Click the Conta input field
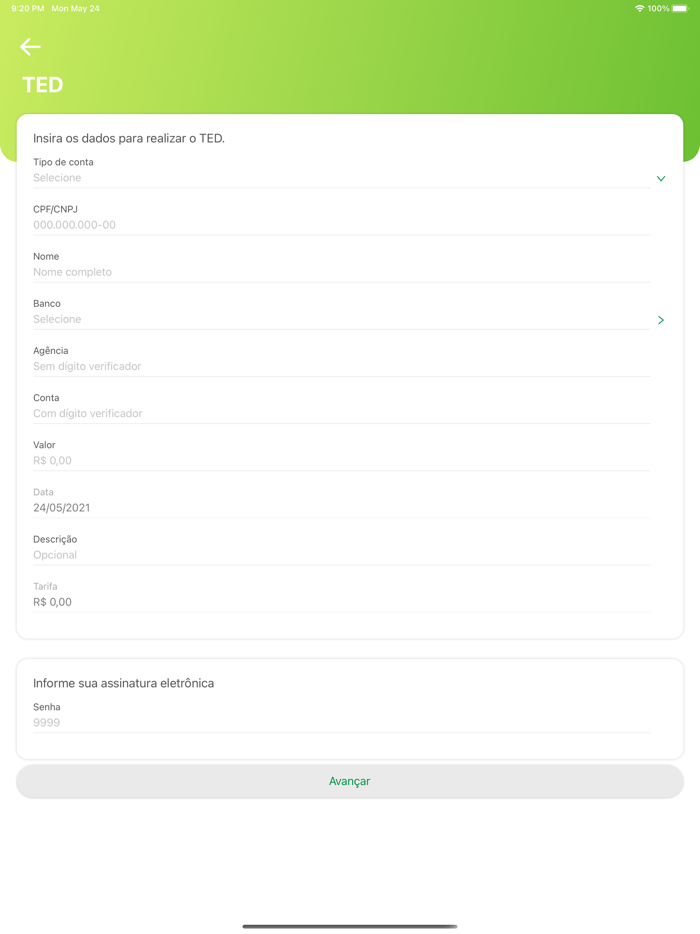 point(340,413)
